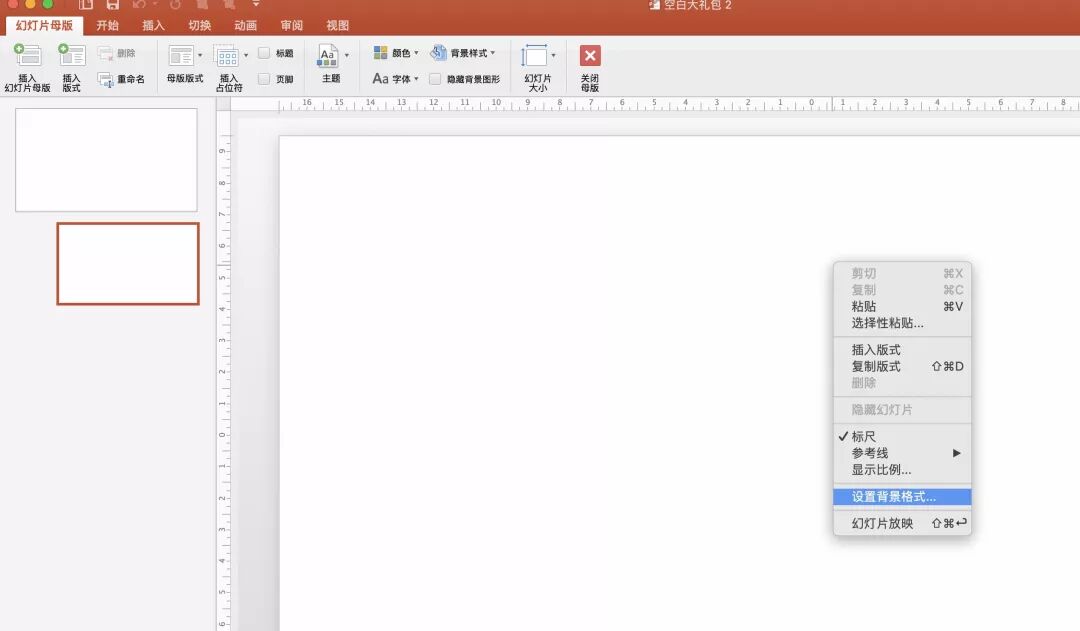This screenshot has height=631, width=1080.
Task: Click the save icon in the title bar
Action: coord(112,4)
